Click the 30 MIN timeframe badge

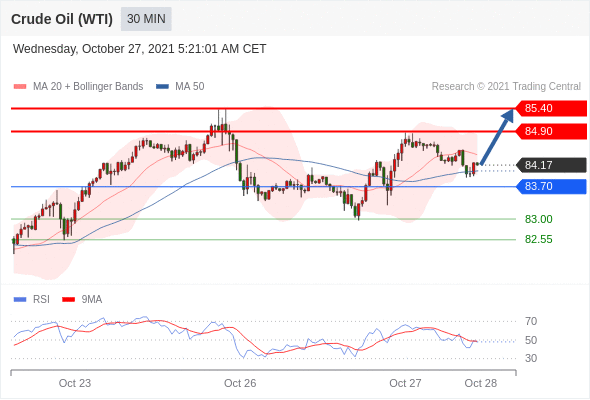coord(146,19)
